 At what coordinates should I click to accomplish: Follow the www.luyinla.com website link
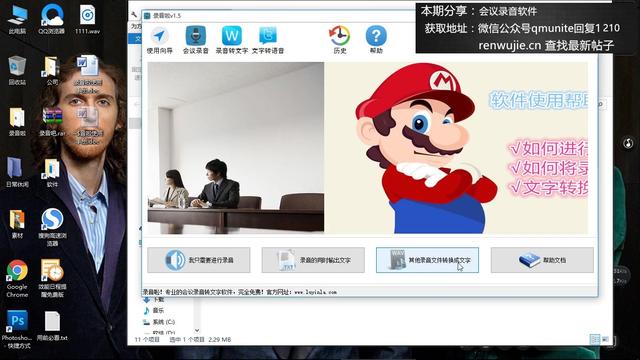(x=316, y=292)
